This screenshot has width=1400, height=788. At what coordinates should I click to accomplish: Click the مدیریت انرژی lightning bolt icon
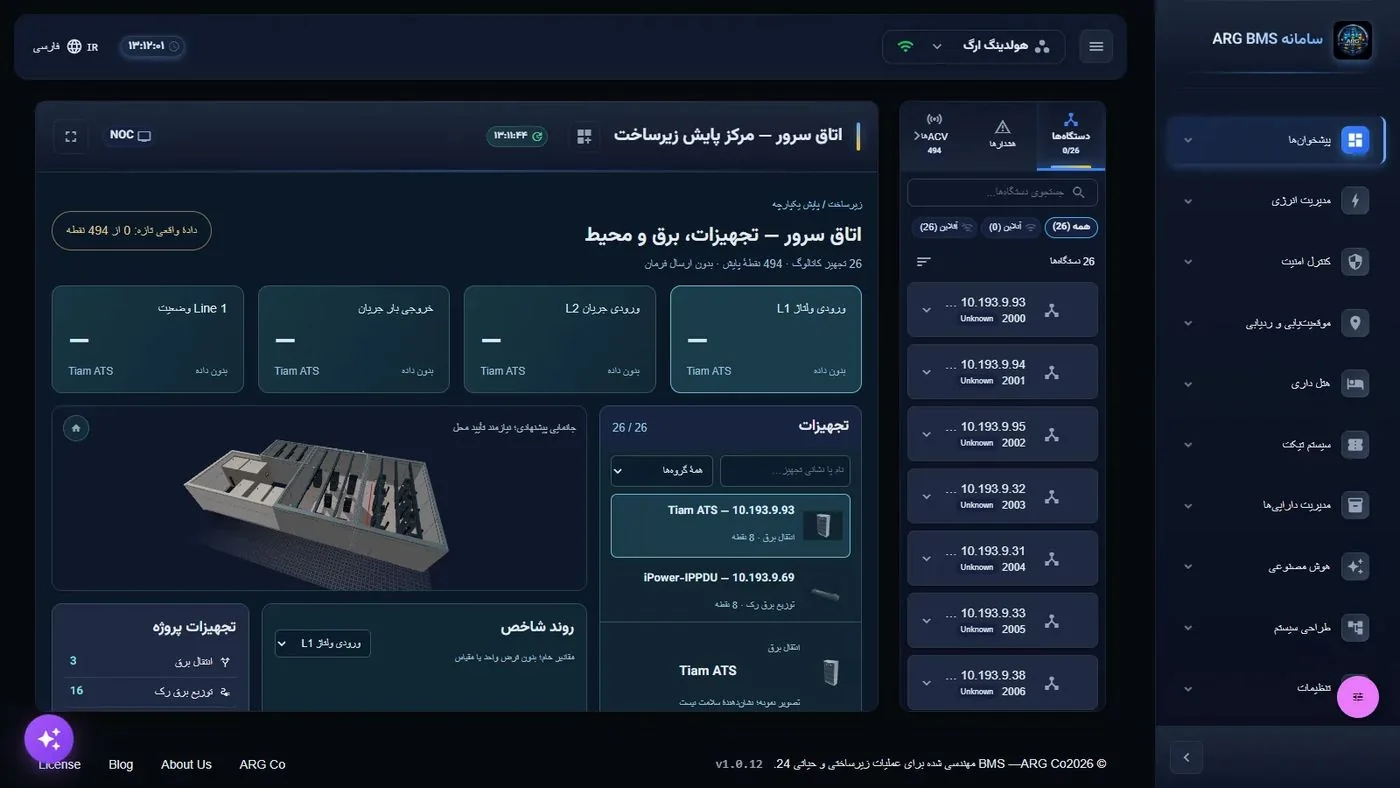[1355, 201]
